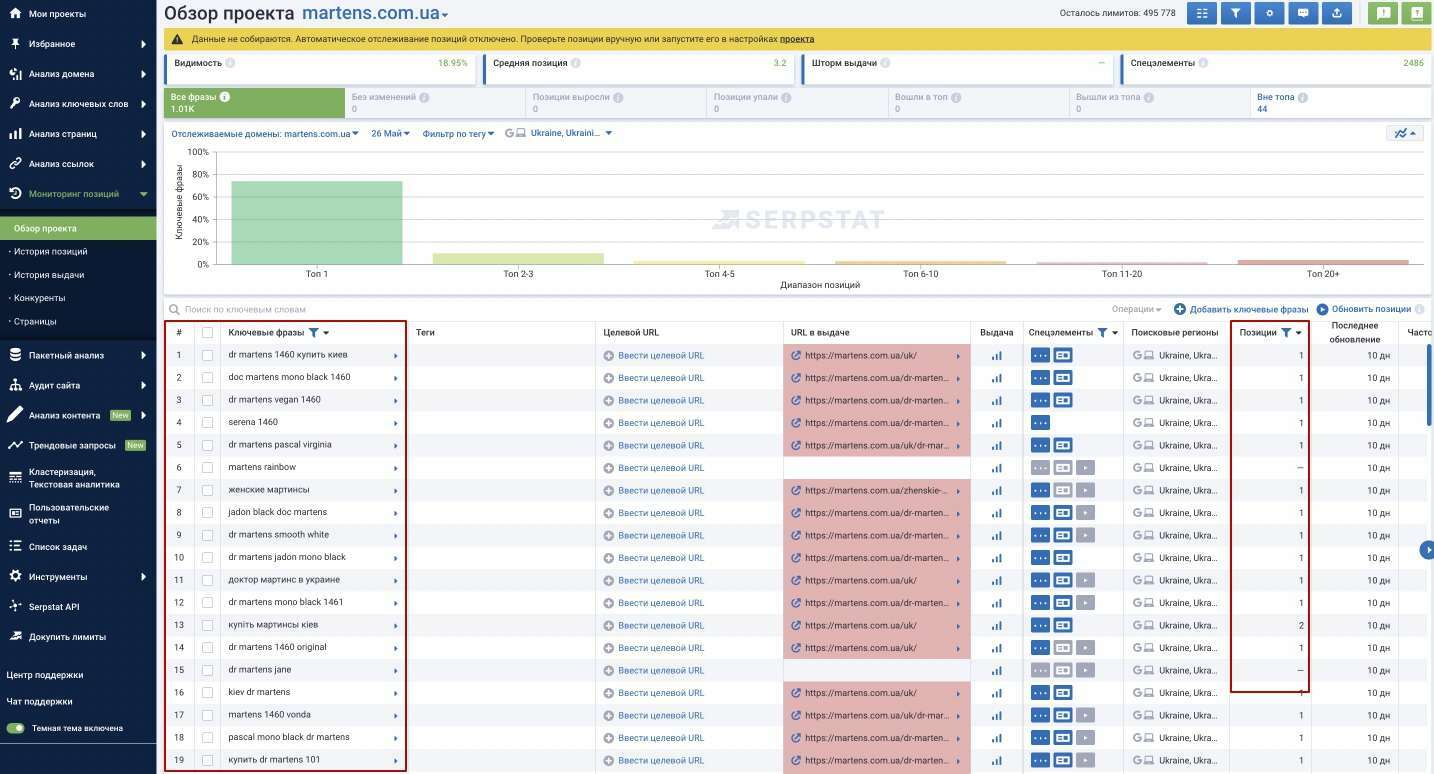Screen dimensions: 1434x774
Task: Click info icon next to Вне топа
Action: [x=1303, y=97]
